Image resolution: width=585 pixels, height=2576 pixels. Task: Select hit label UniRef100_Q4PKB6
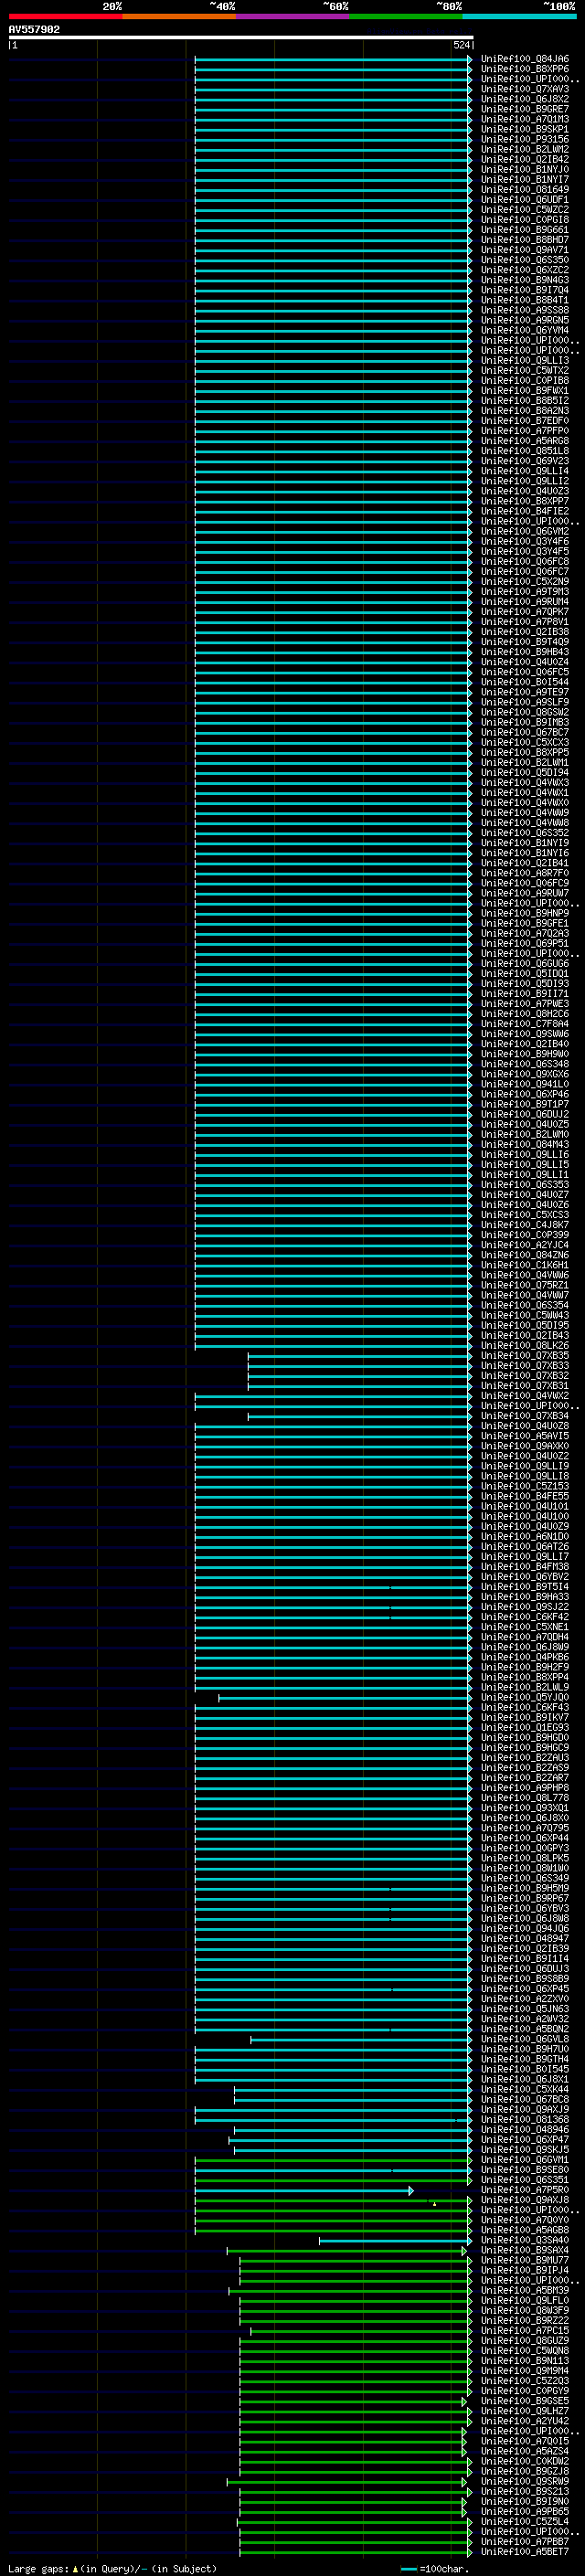[525, 1657]
